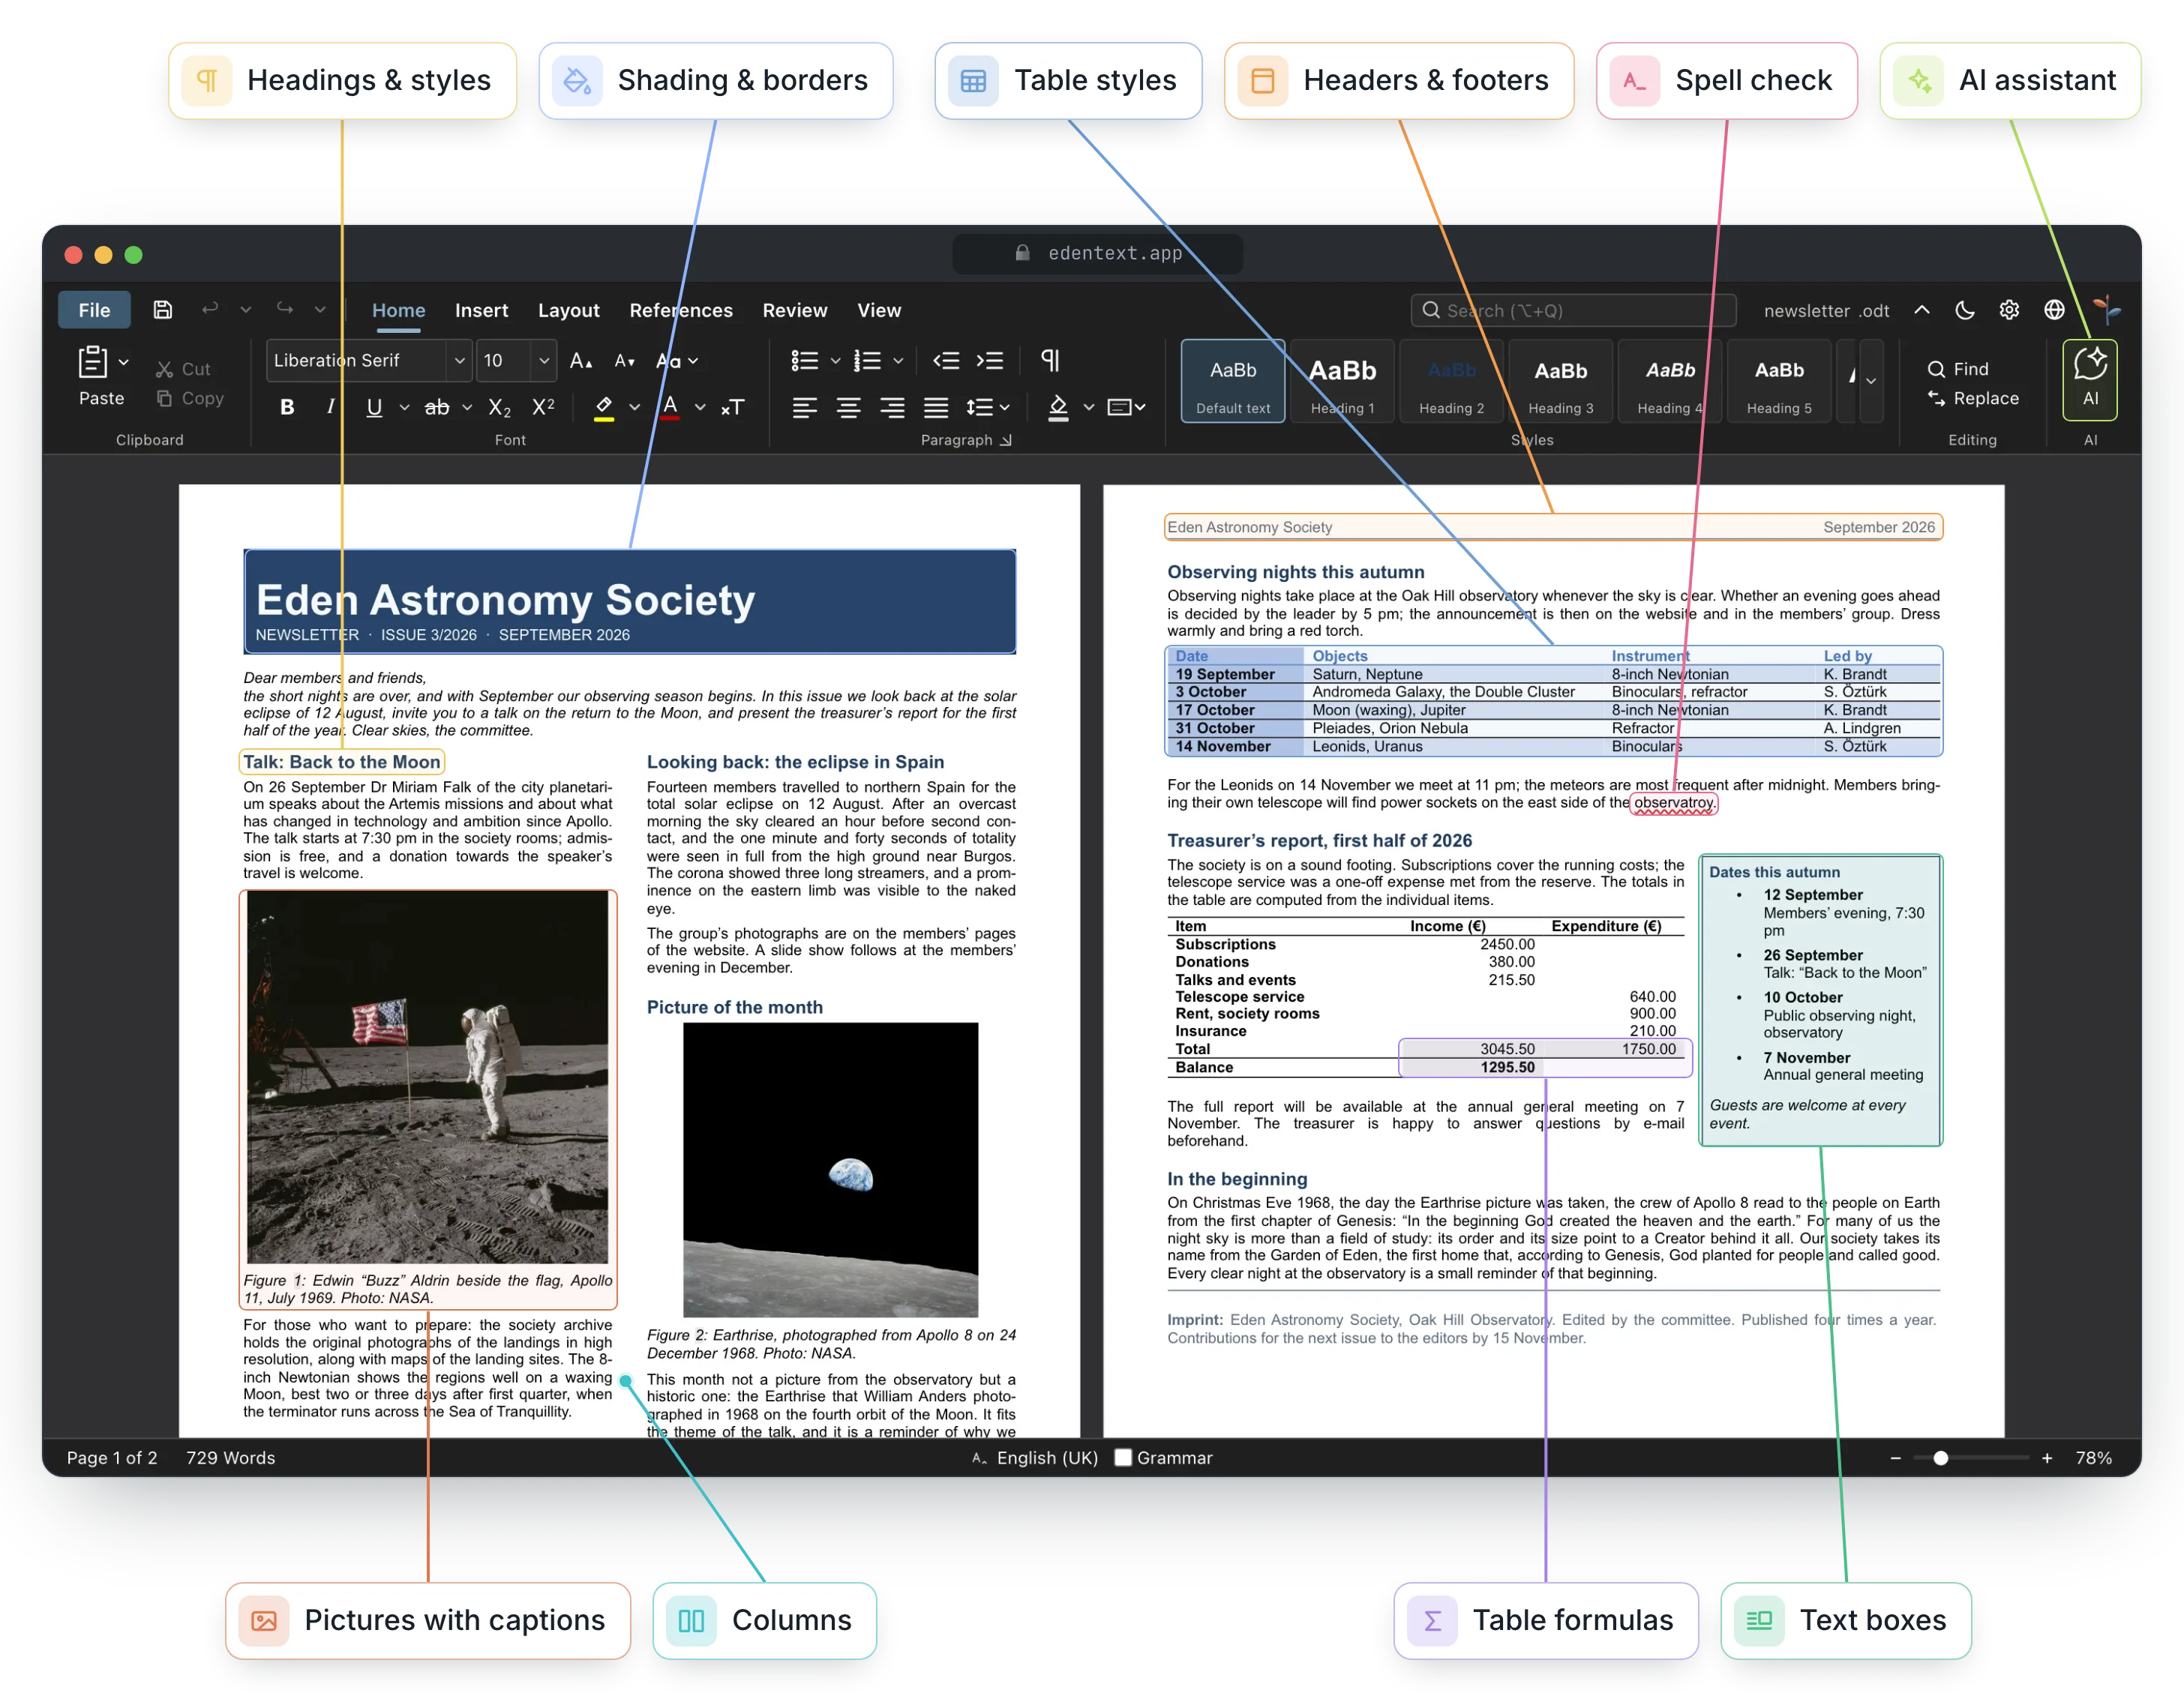Switch to the Layout tab
This screenshot has height=1702, width=2184.
569,310
